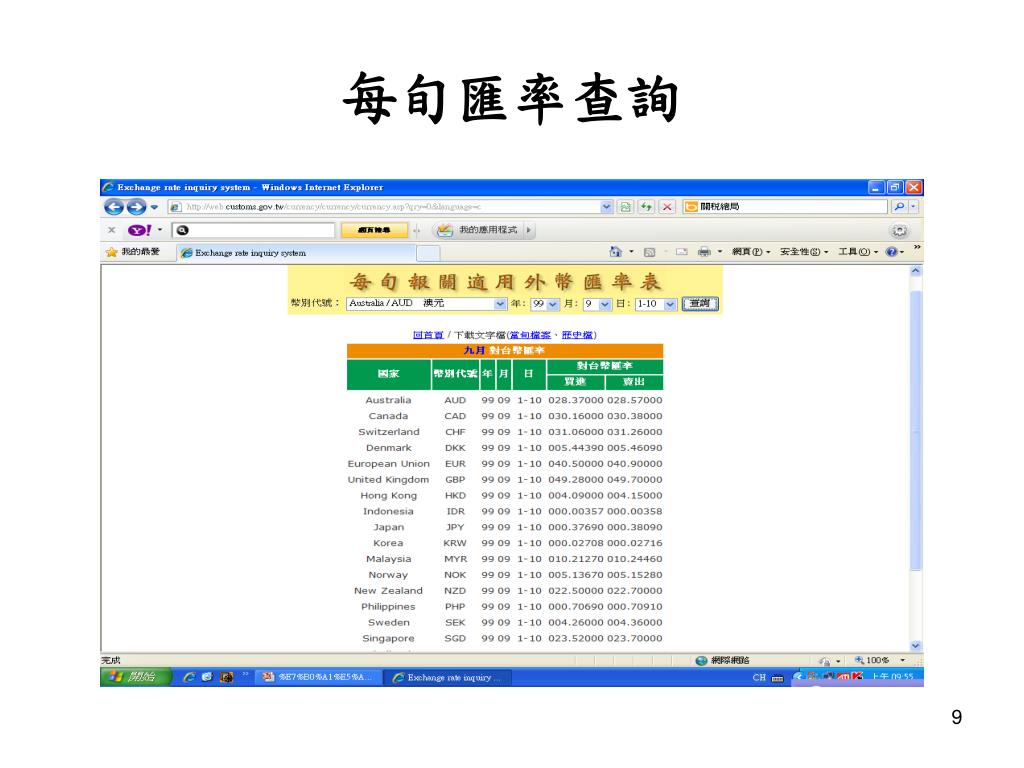Expand command bar overflow chevron
Image resolution: width=1024 pixels, height=768 pixels.
(917, 248)
